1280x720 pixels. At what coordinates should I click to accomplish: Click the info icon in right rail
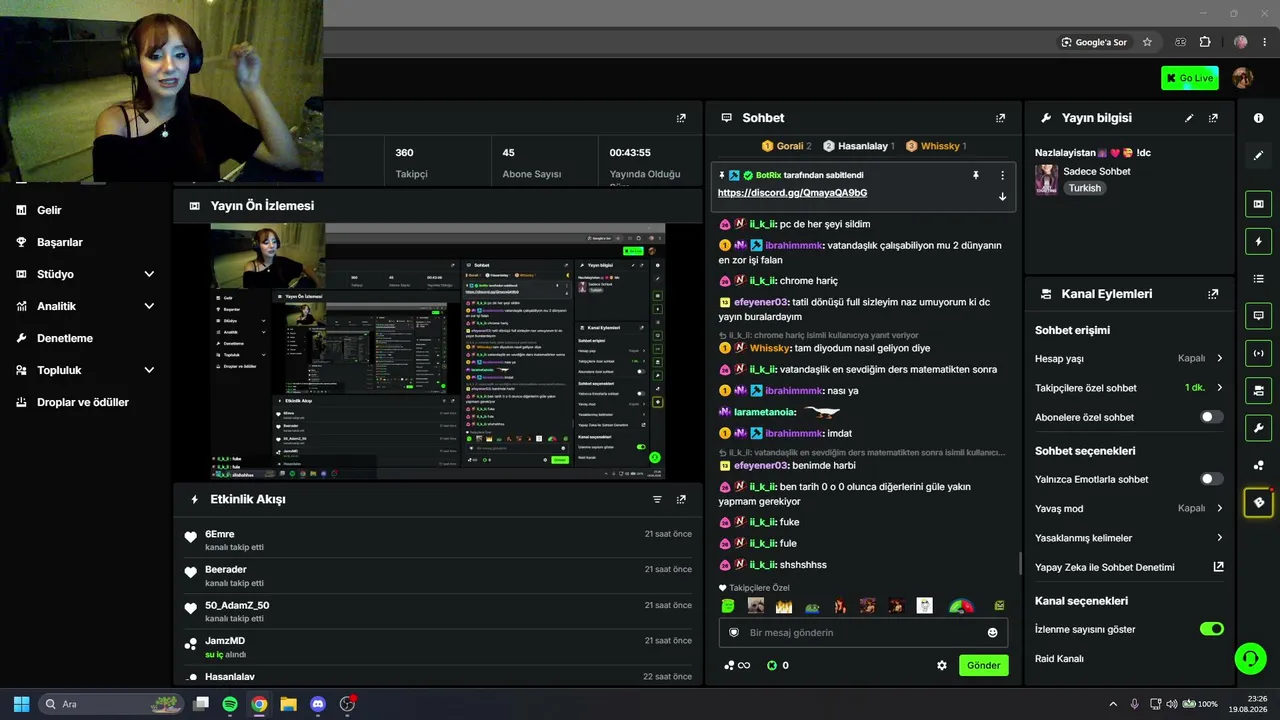1258,118
